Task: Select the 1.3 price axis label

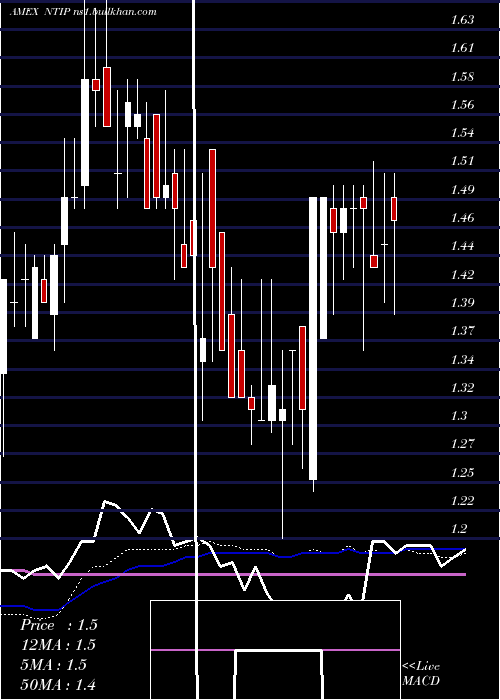Action: [459, 416]
